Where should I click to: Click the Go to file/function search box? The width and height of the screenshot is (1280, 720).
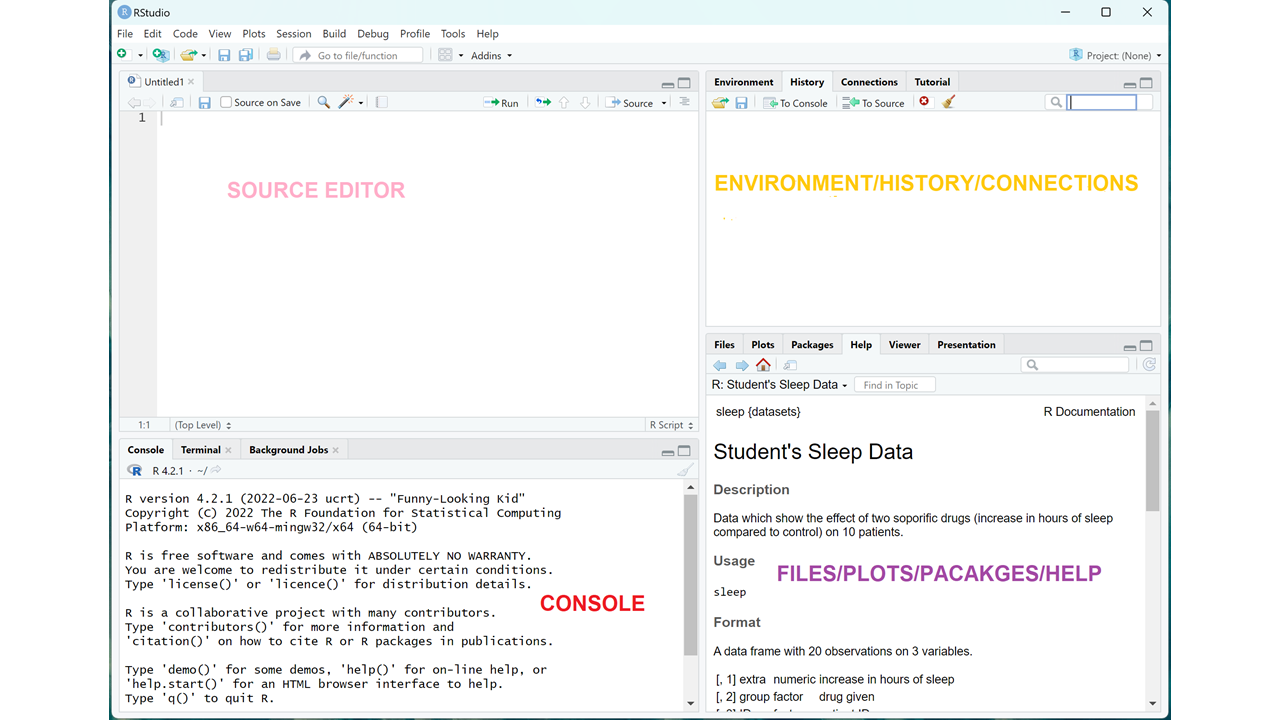(x=359, y=55)
